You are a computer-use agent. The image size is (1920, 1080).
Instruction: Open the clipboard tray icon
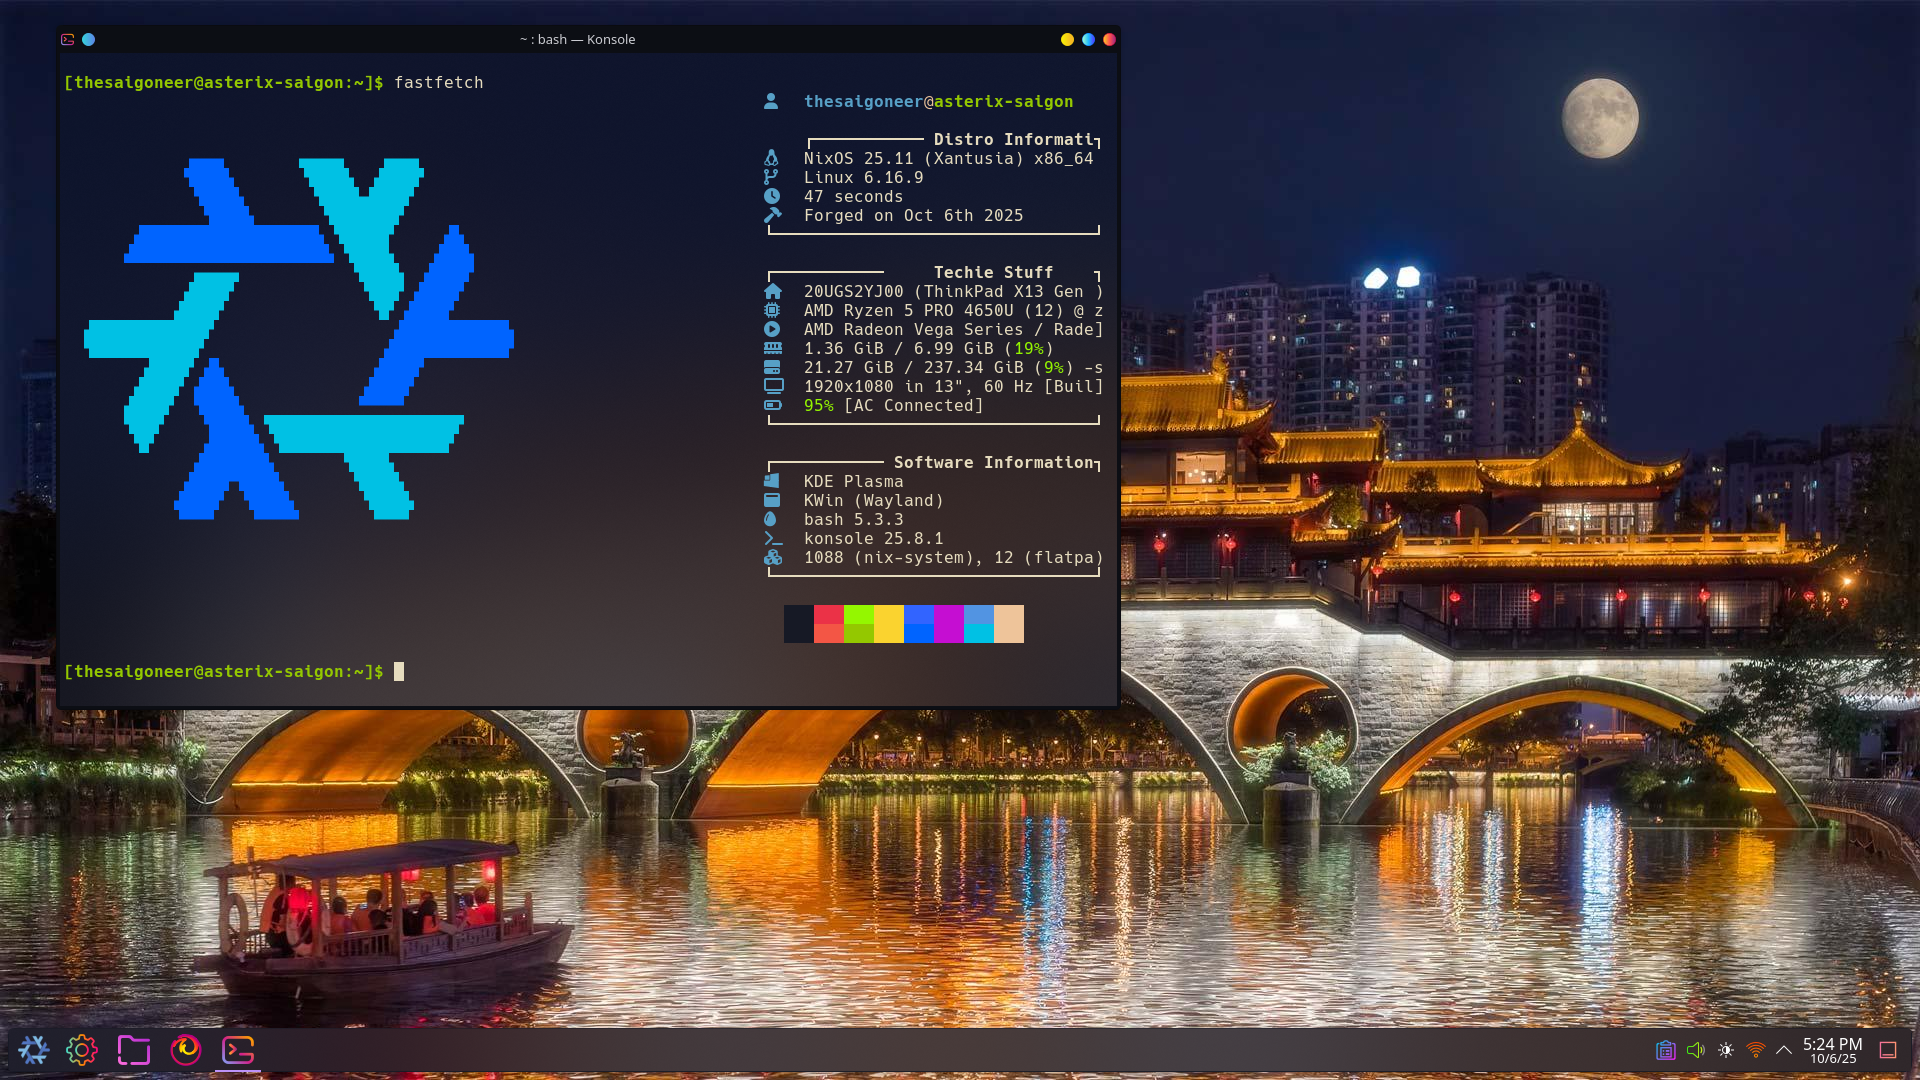(1665, 1050)
